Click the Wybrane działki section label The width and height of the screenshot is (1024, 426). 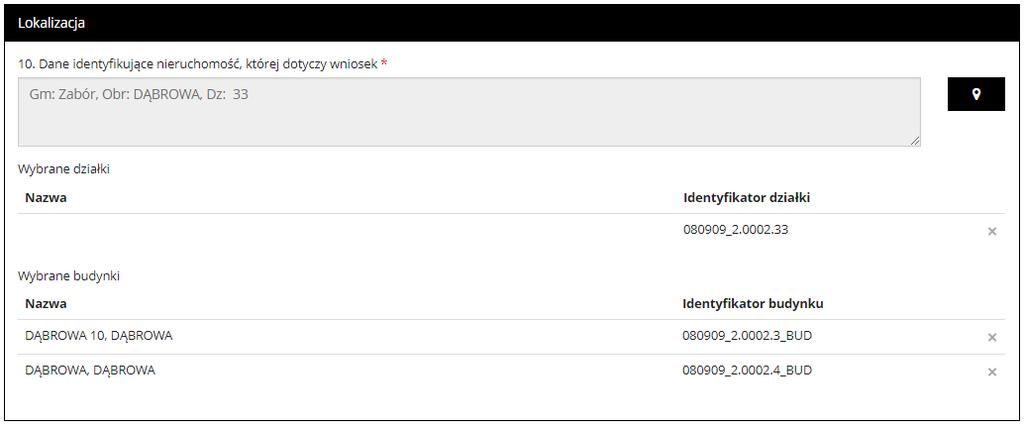(63, 169)
